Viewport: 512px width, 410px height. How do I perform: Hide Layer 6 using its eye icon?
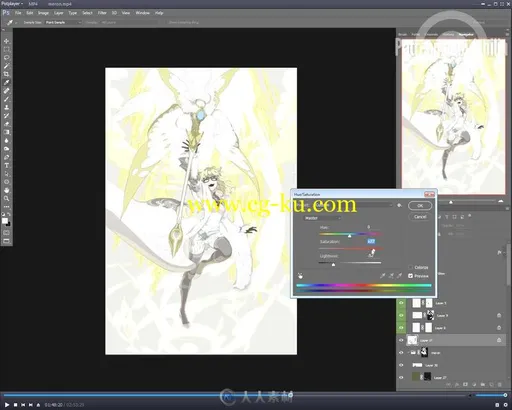coord(401,328)
